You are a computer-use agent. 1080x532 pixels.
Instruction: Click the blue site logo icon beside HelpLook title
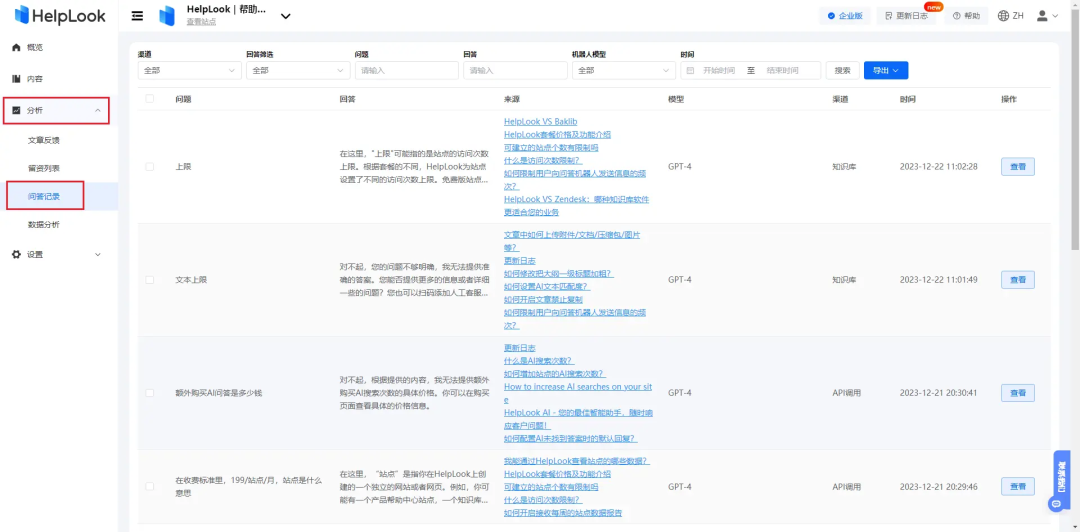[x=167, y=16]
